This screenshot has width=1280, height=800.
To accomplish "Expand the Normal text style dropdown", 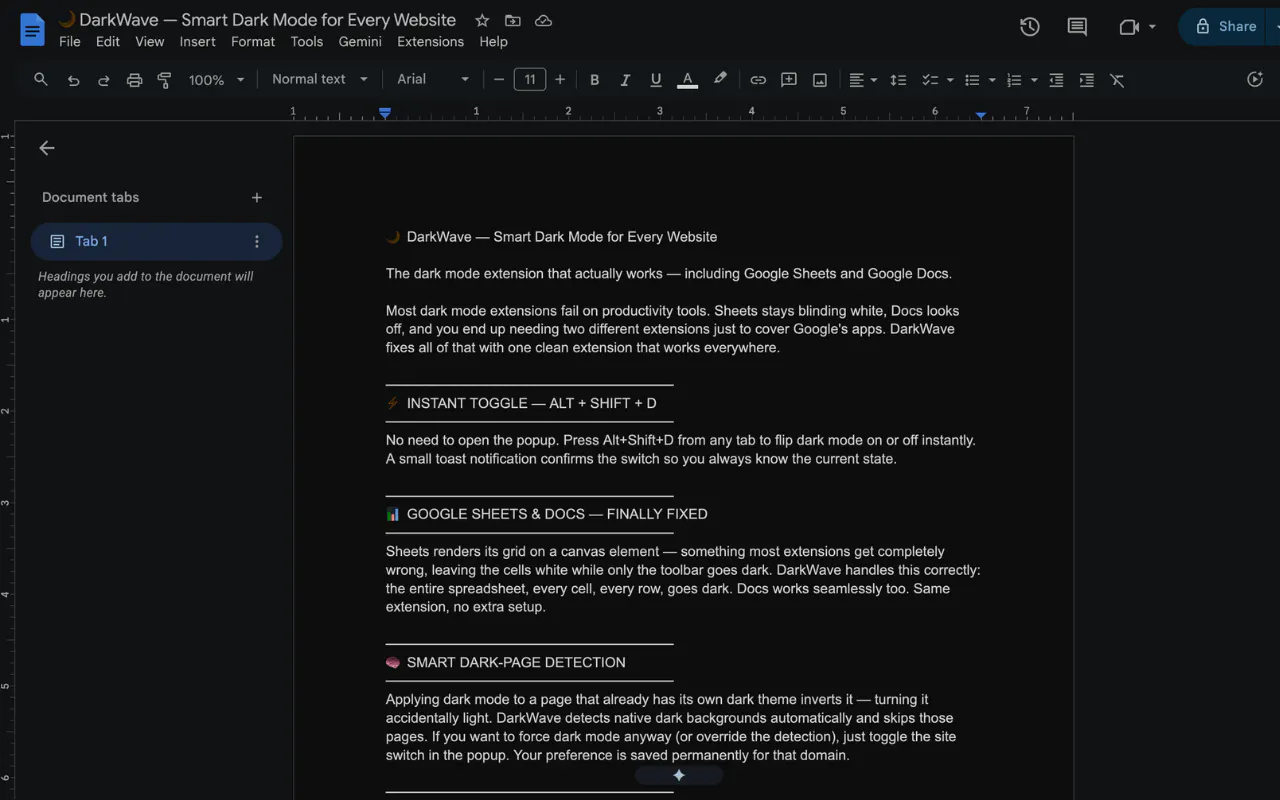I will point(320,79).
